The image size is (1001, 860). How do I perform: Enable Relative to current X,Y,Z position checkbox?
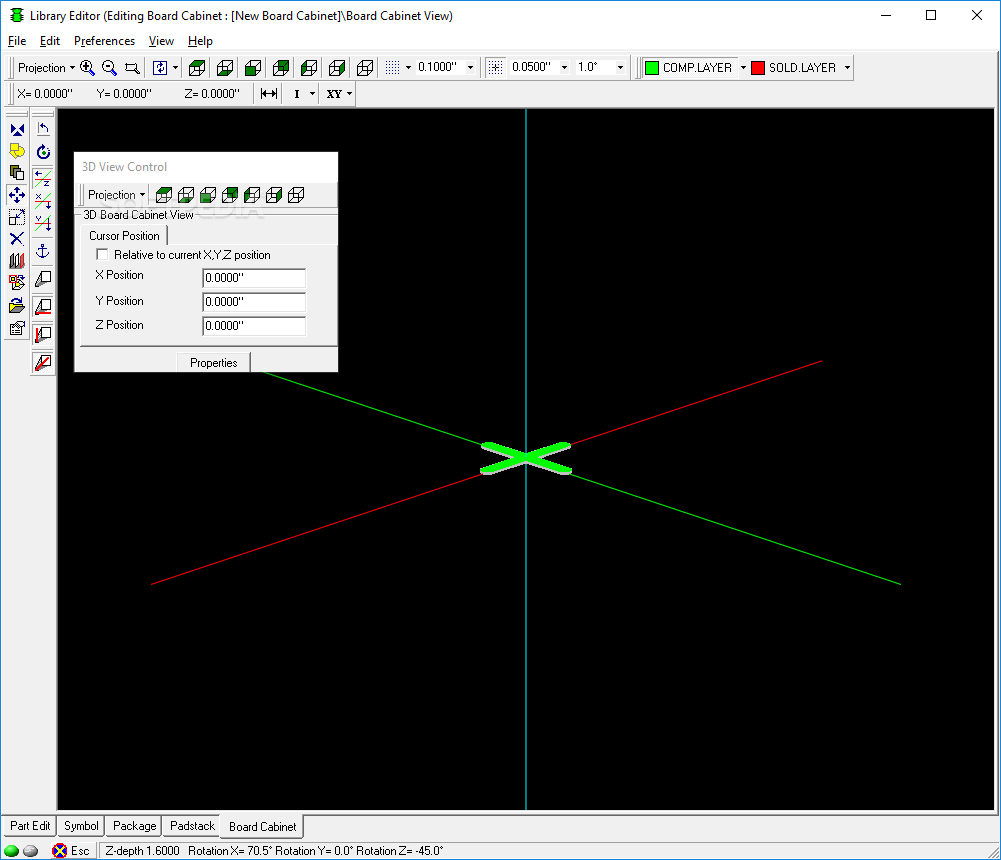click(102, 255)
